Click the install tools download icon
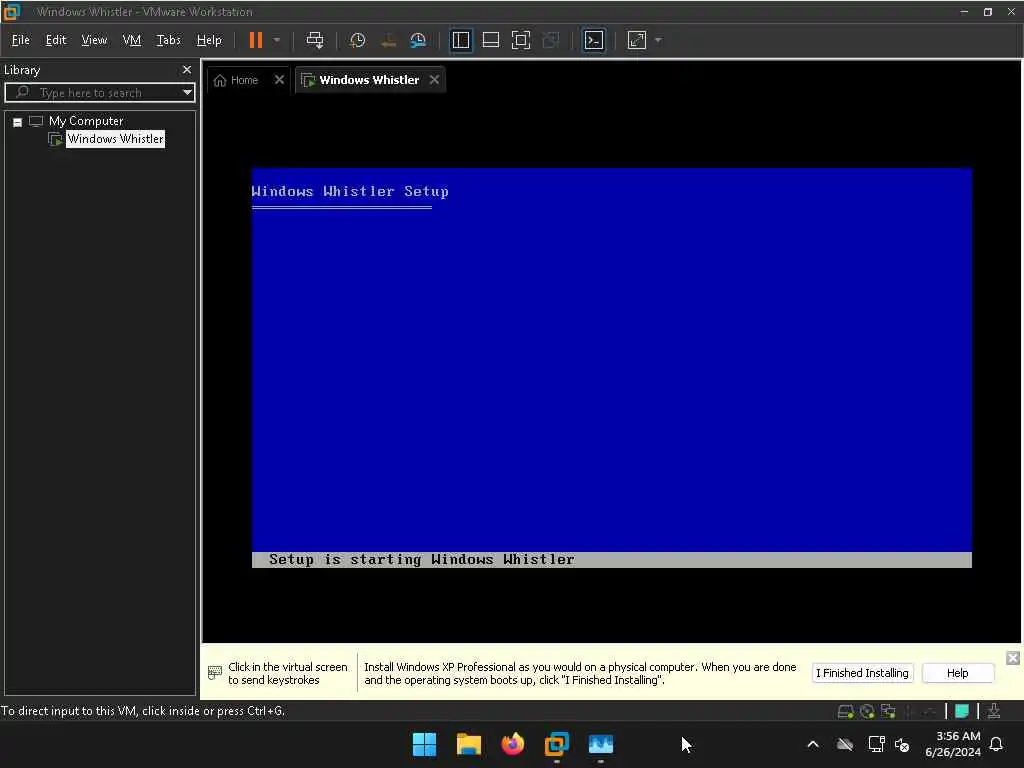The height and width of the screenshot is (768, 1024). coord(994,712)
